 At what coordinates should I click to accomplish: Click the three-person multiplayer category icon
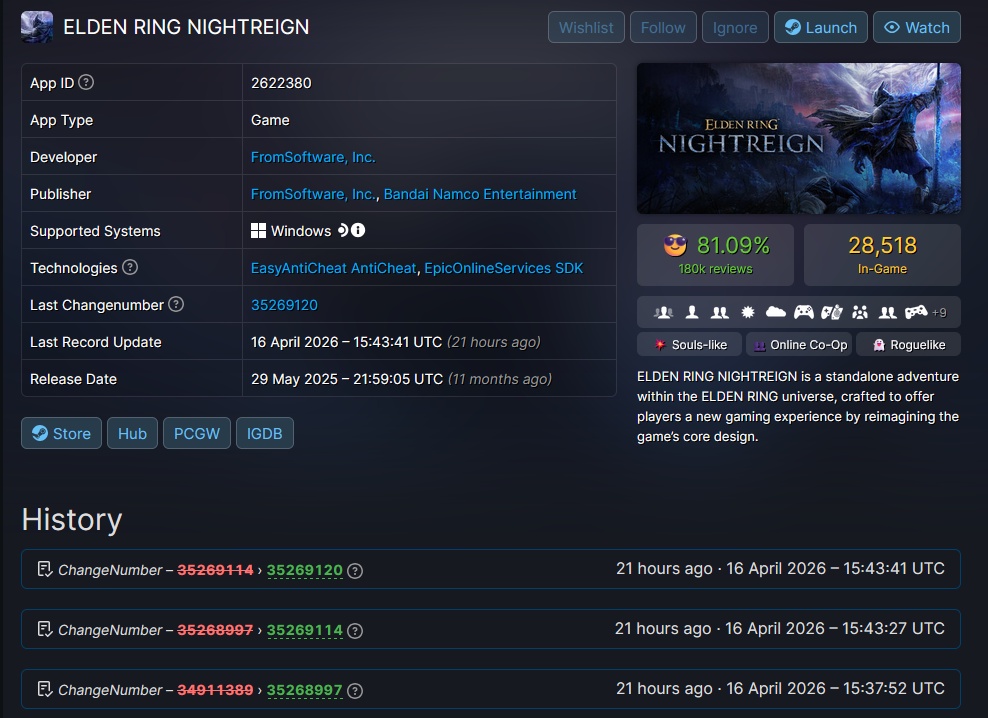click(x=663, y=312)
